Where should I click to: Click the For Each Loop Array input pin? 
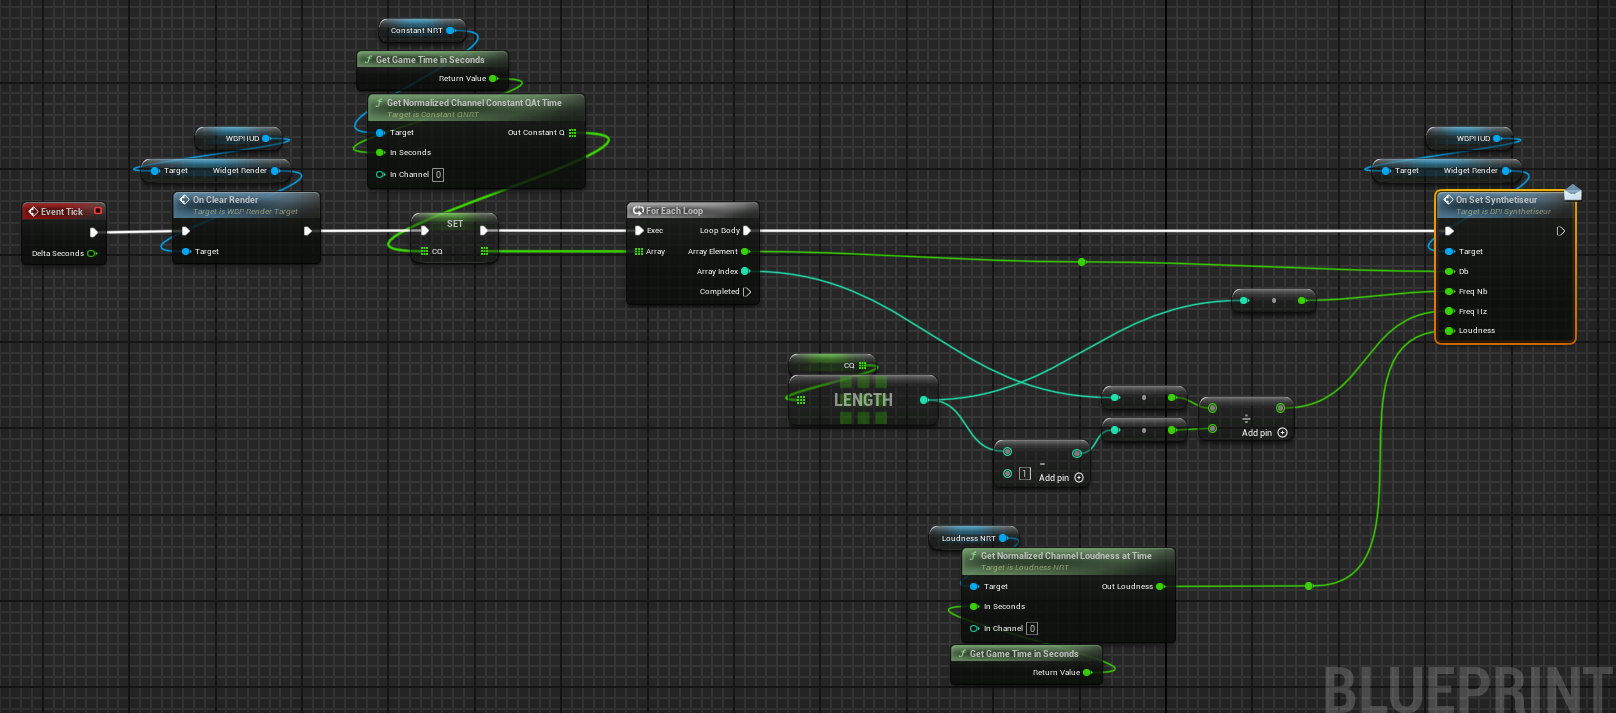point(639,252)
